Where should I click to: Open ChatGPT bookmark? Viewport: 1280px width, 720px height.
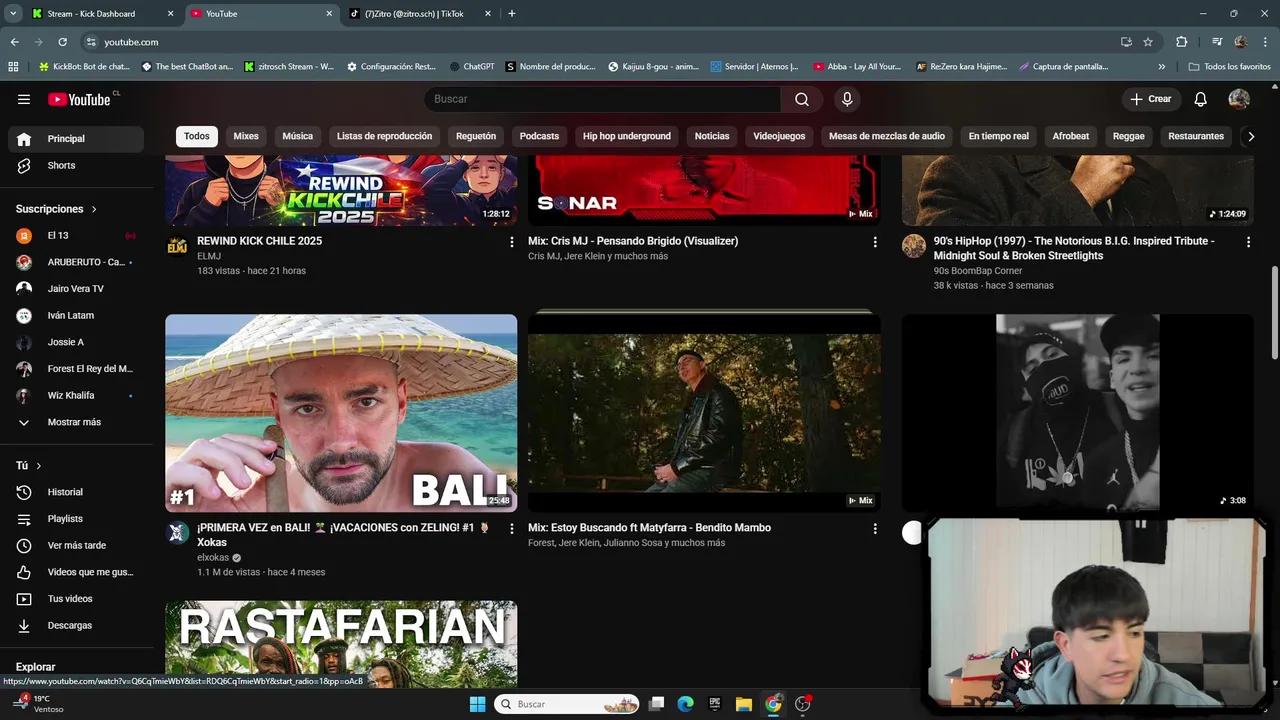pos(471,67)
